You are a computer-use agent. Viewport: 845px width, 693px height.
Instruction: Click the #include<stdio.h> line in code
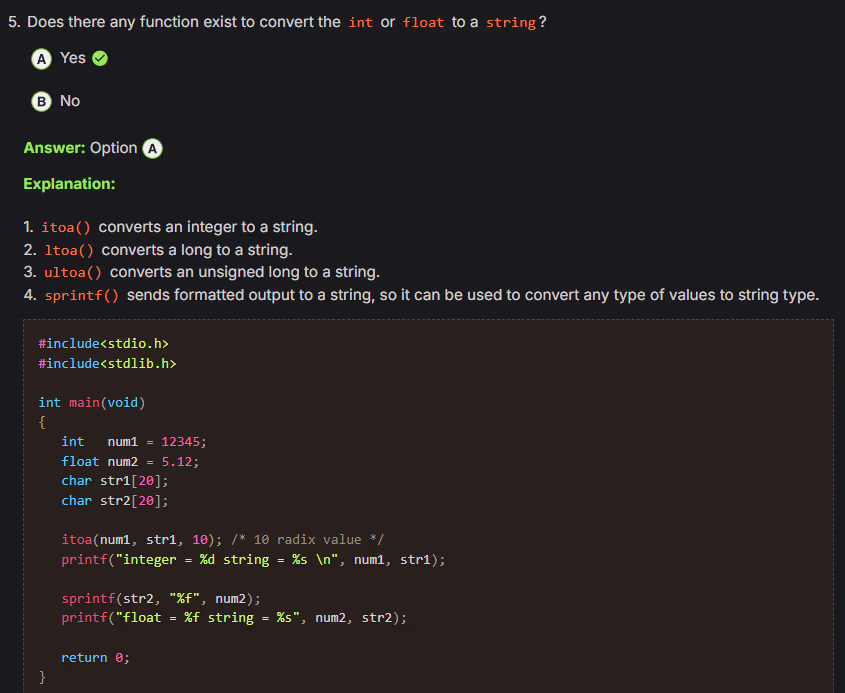tap(96, 344)
